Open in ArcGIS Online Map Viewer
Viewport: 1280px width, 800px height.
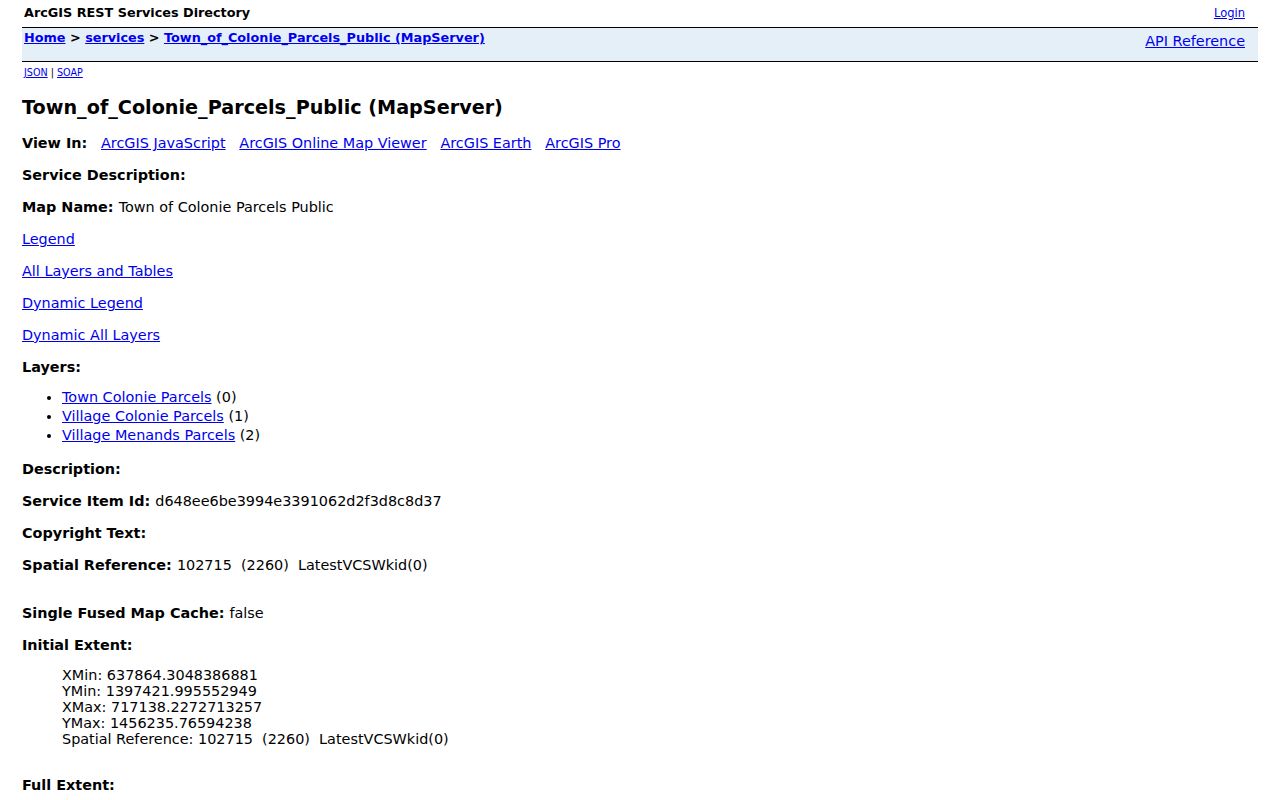[333, 143]
